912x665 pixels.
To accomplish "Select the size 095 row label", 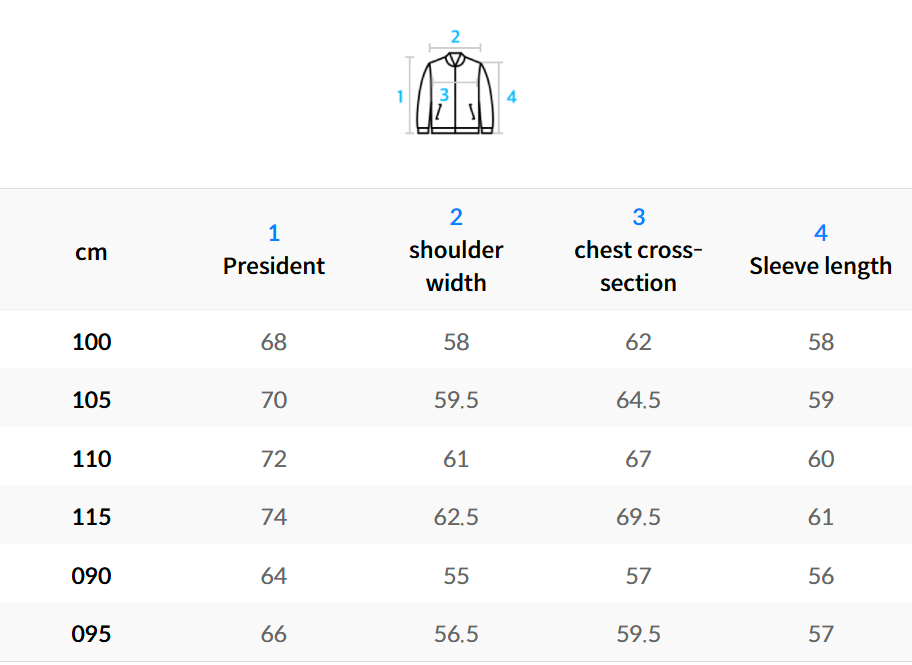I will coord(91,634).
